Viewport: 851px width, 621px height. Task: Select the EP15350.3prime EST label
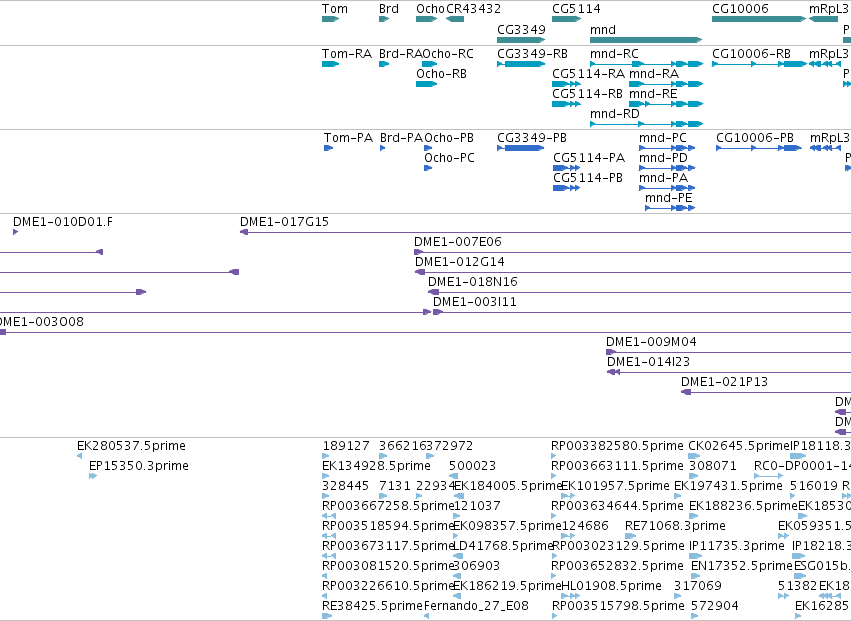[139, 466]
